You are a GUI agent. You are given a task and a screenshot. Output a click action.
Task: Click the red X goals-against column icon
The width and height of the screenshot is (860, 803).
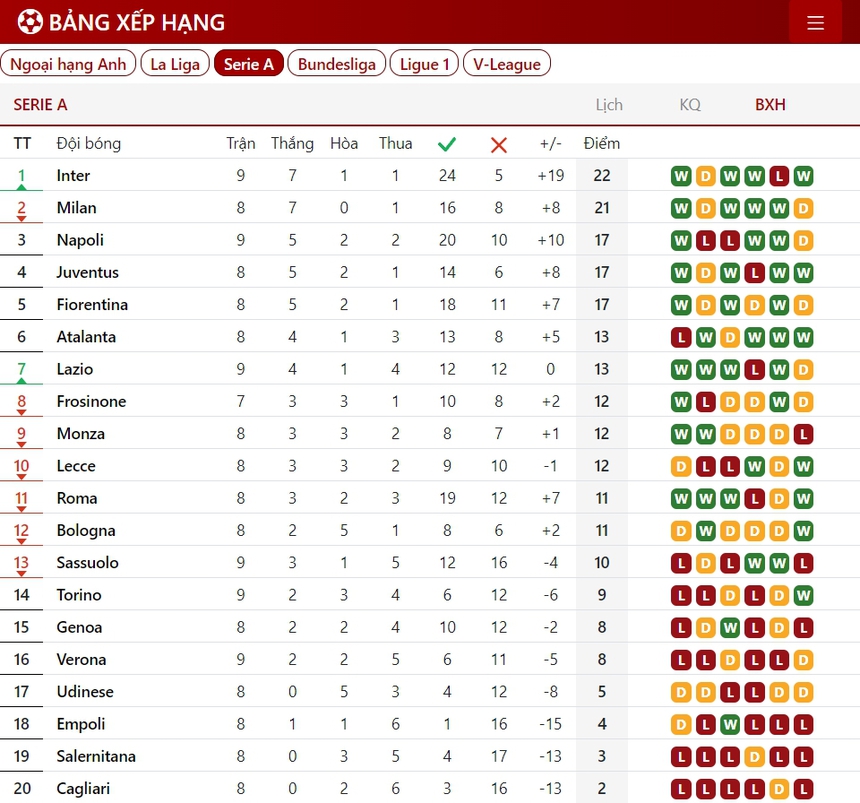tap(499, 144)
